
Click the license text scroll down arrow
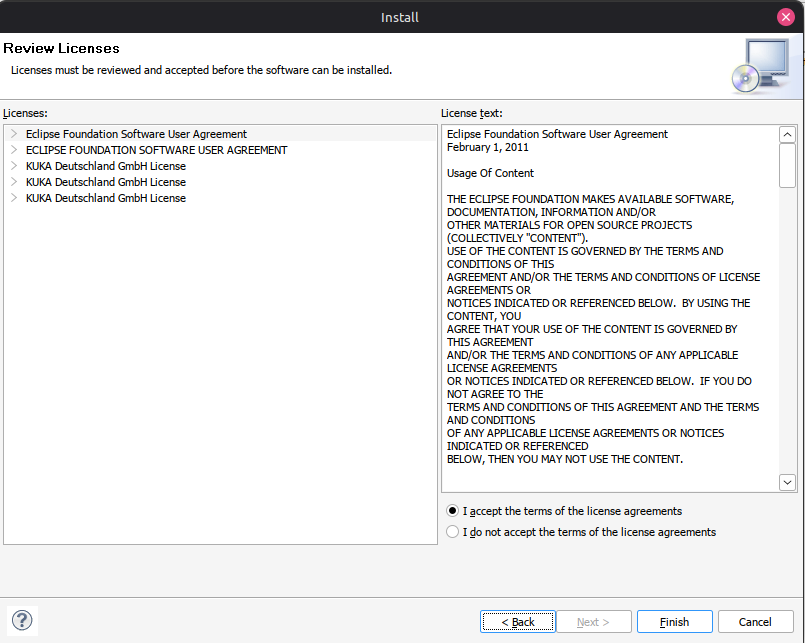[x=787, y=482]
